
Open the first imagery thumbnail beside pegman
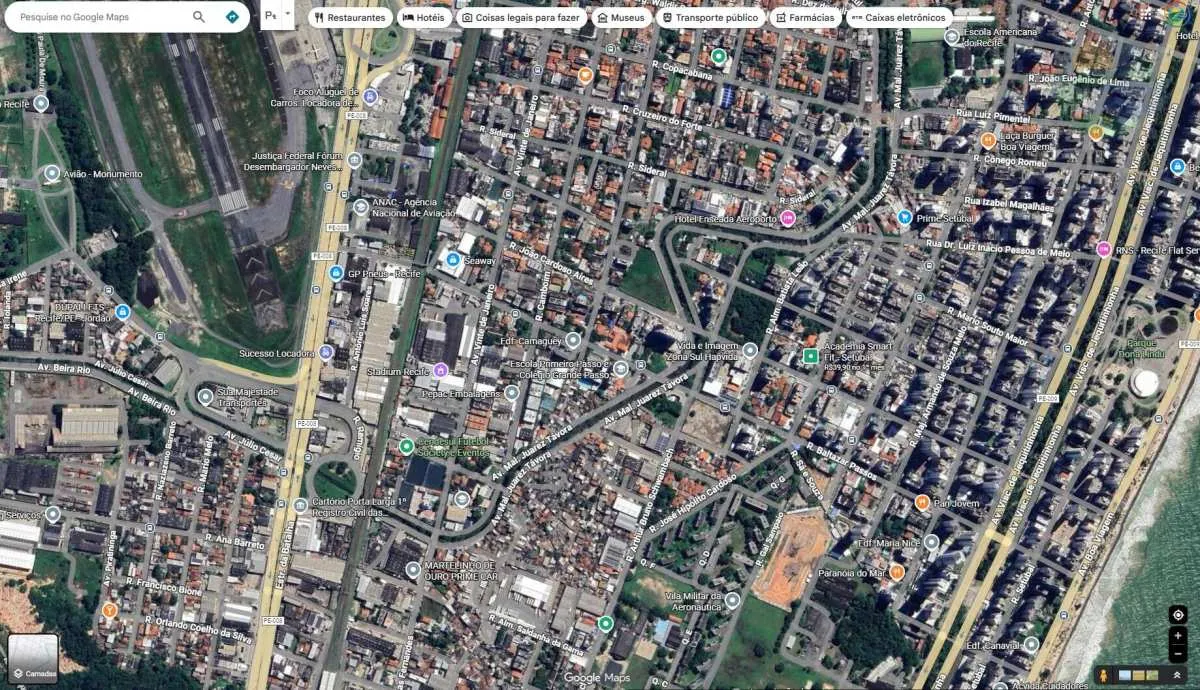(x=1125, y=676)
